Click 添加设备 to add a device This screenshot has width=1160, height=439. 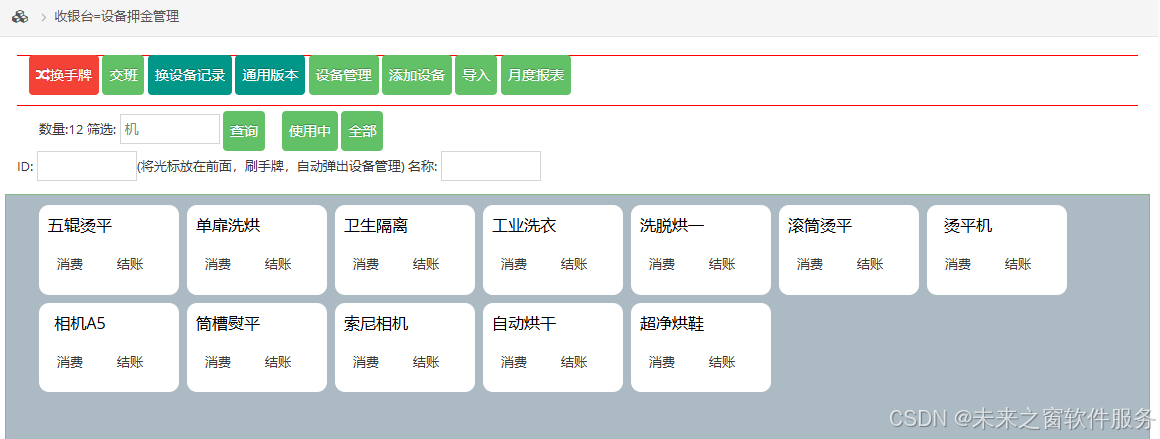[417, 75]
